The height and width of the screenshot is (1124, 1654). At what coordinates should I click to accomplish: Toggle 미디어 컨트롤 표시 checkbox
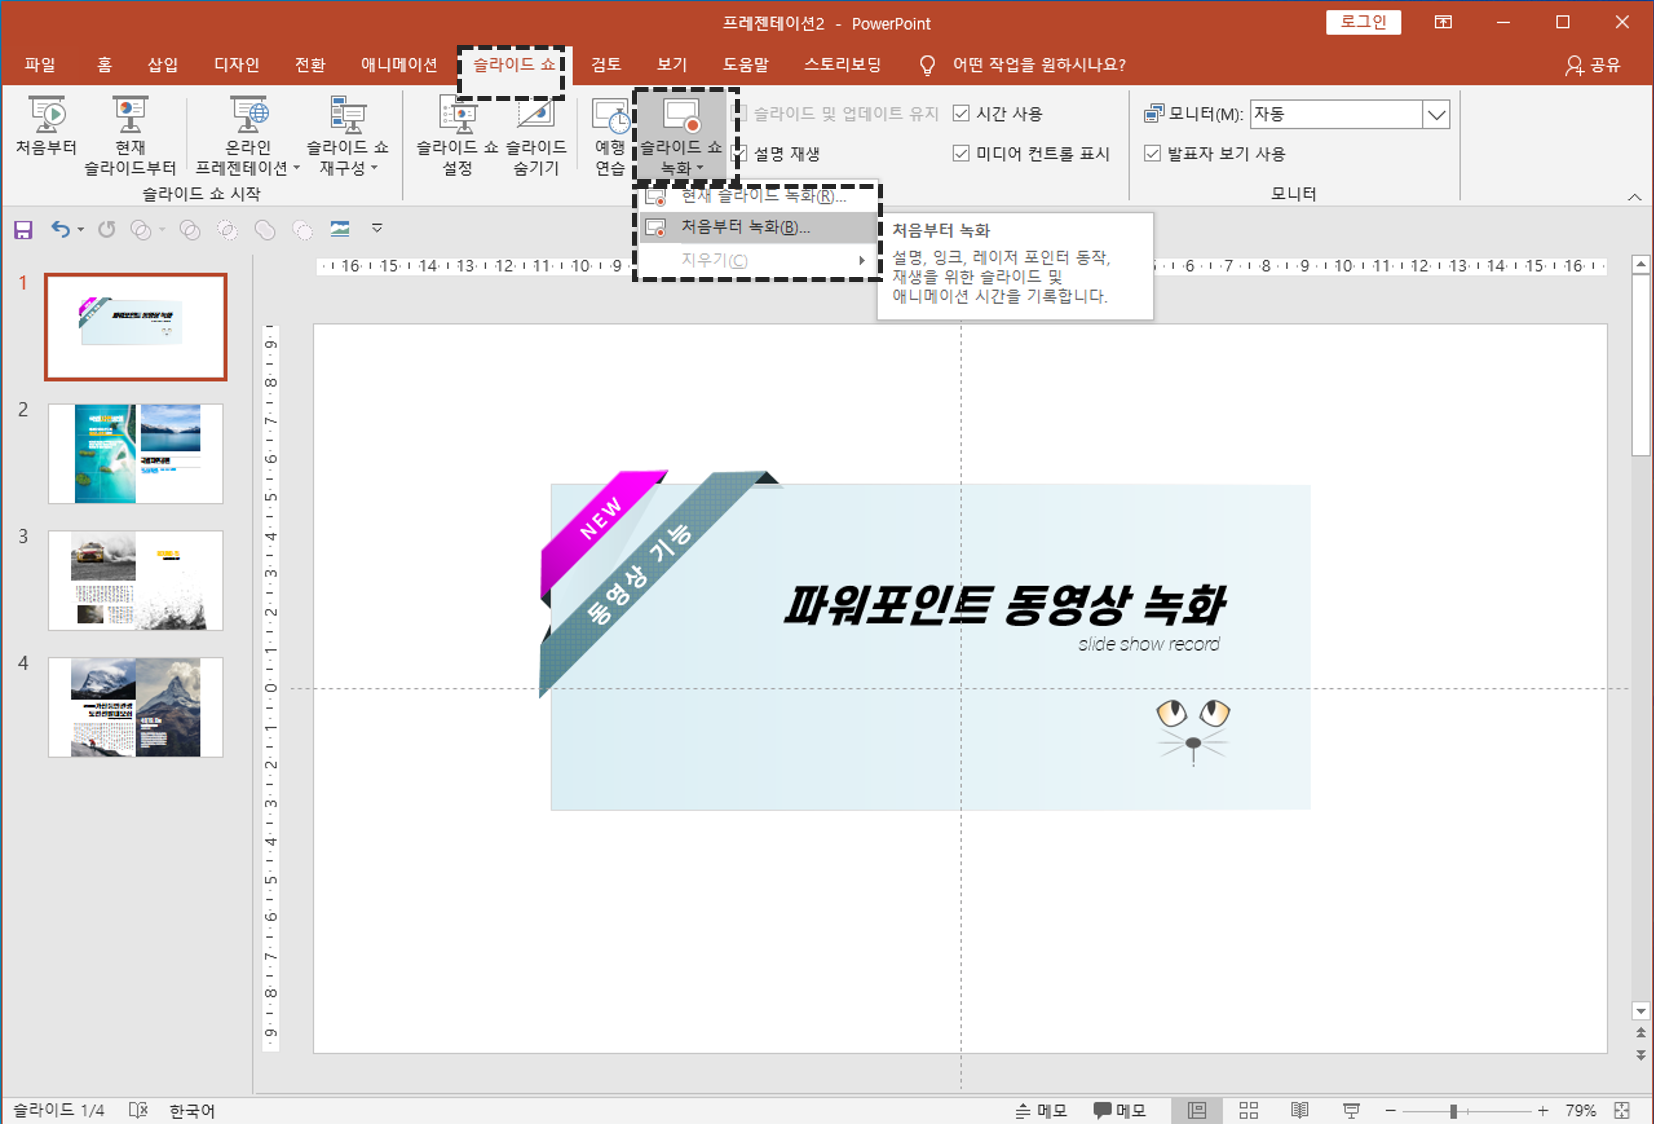pyautogui.click(x=961, y=153)
